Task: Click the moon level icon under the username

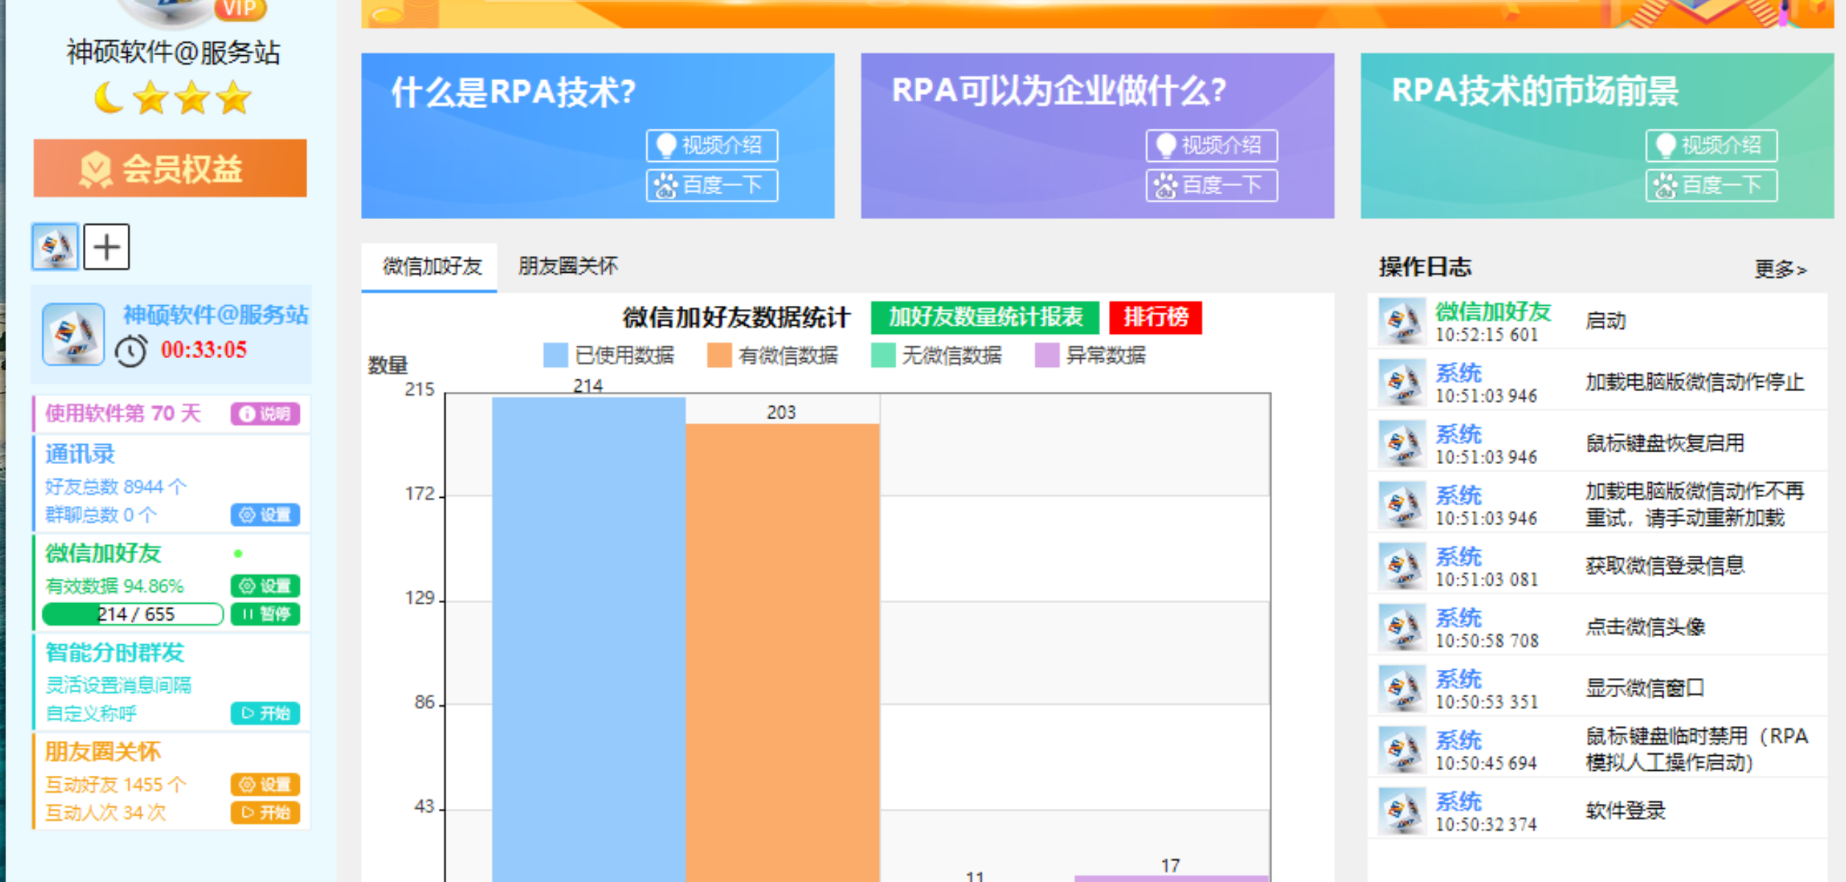Action: point(108,98)
